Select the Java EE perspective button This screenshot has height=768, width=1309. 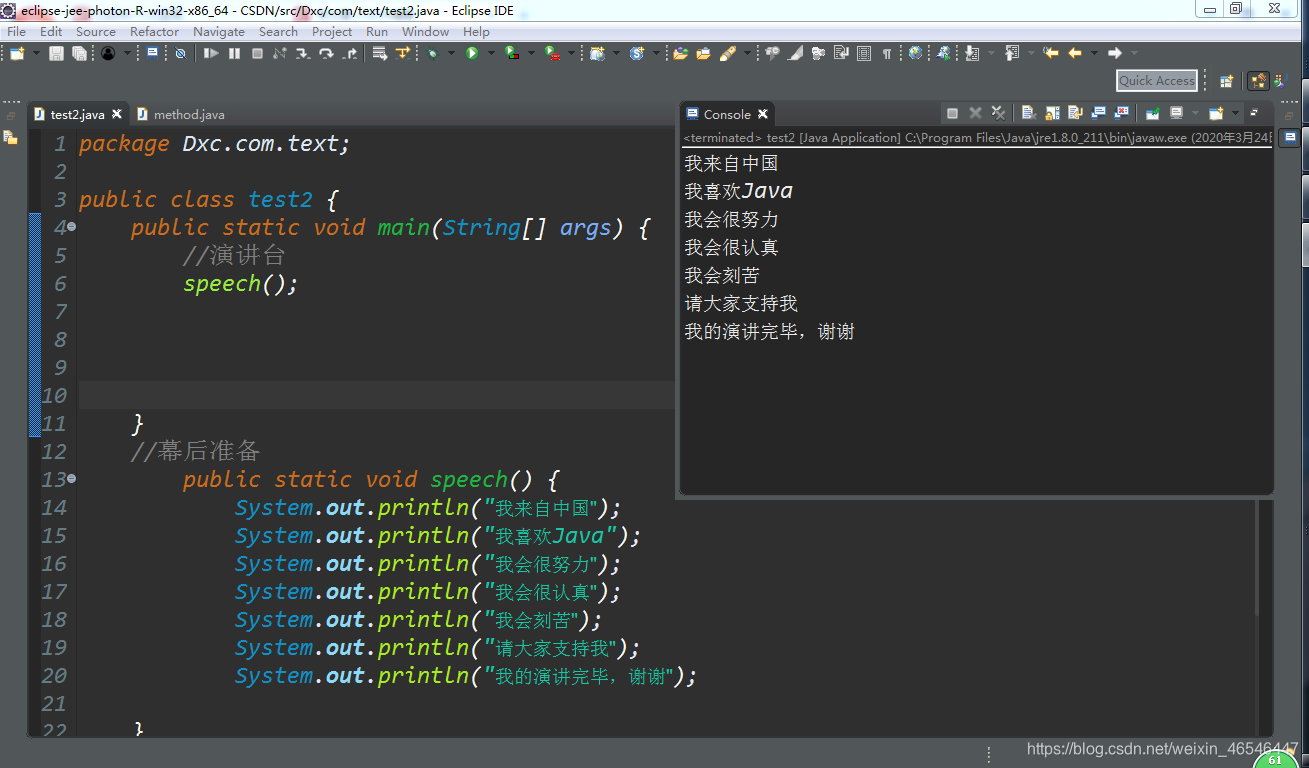tap(1259, 81)
